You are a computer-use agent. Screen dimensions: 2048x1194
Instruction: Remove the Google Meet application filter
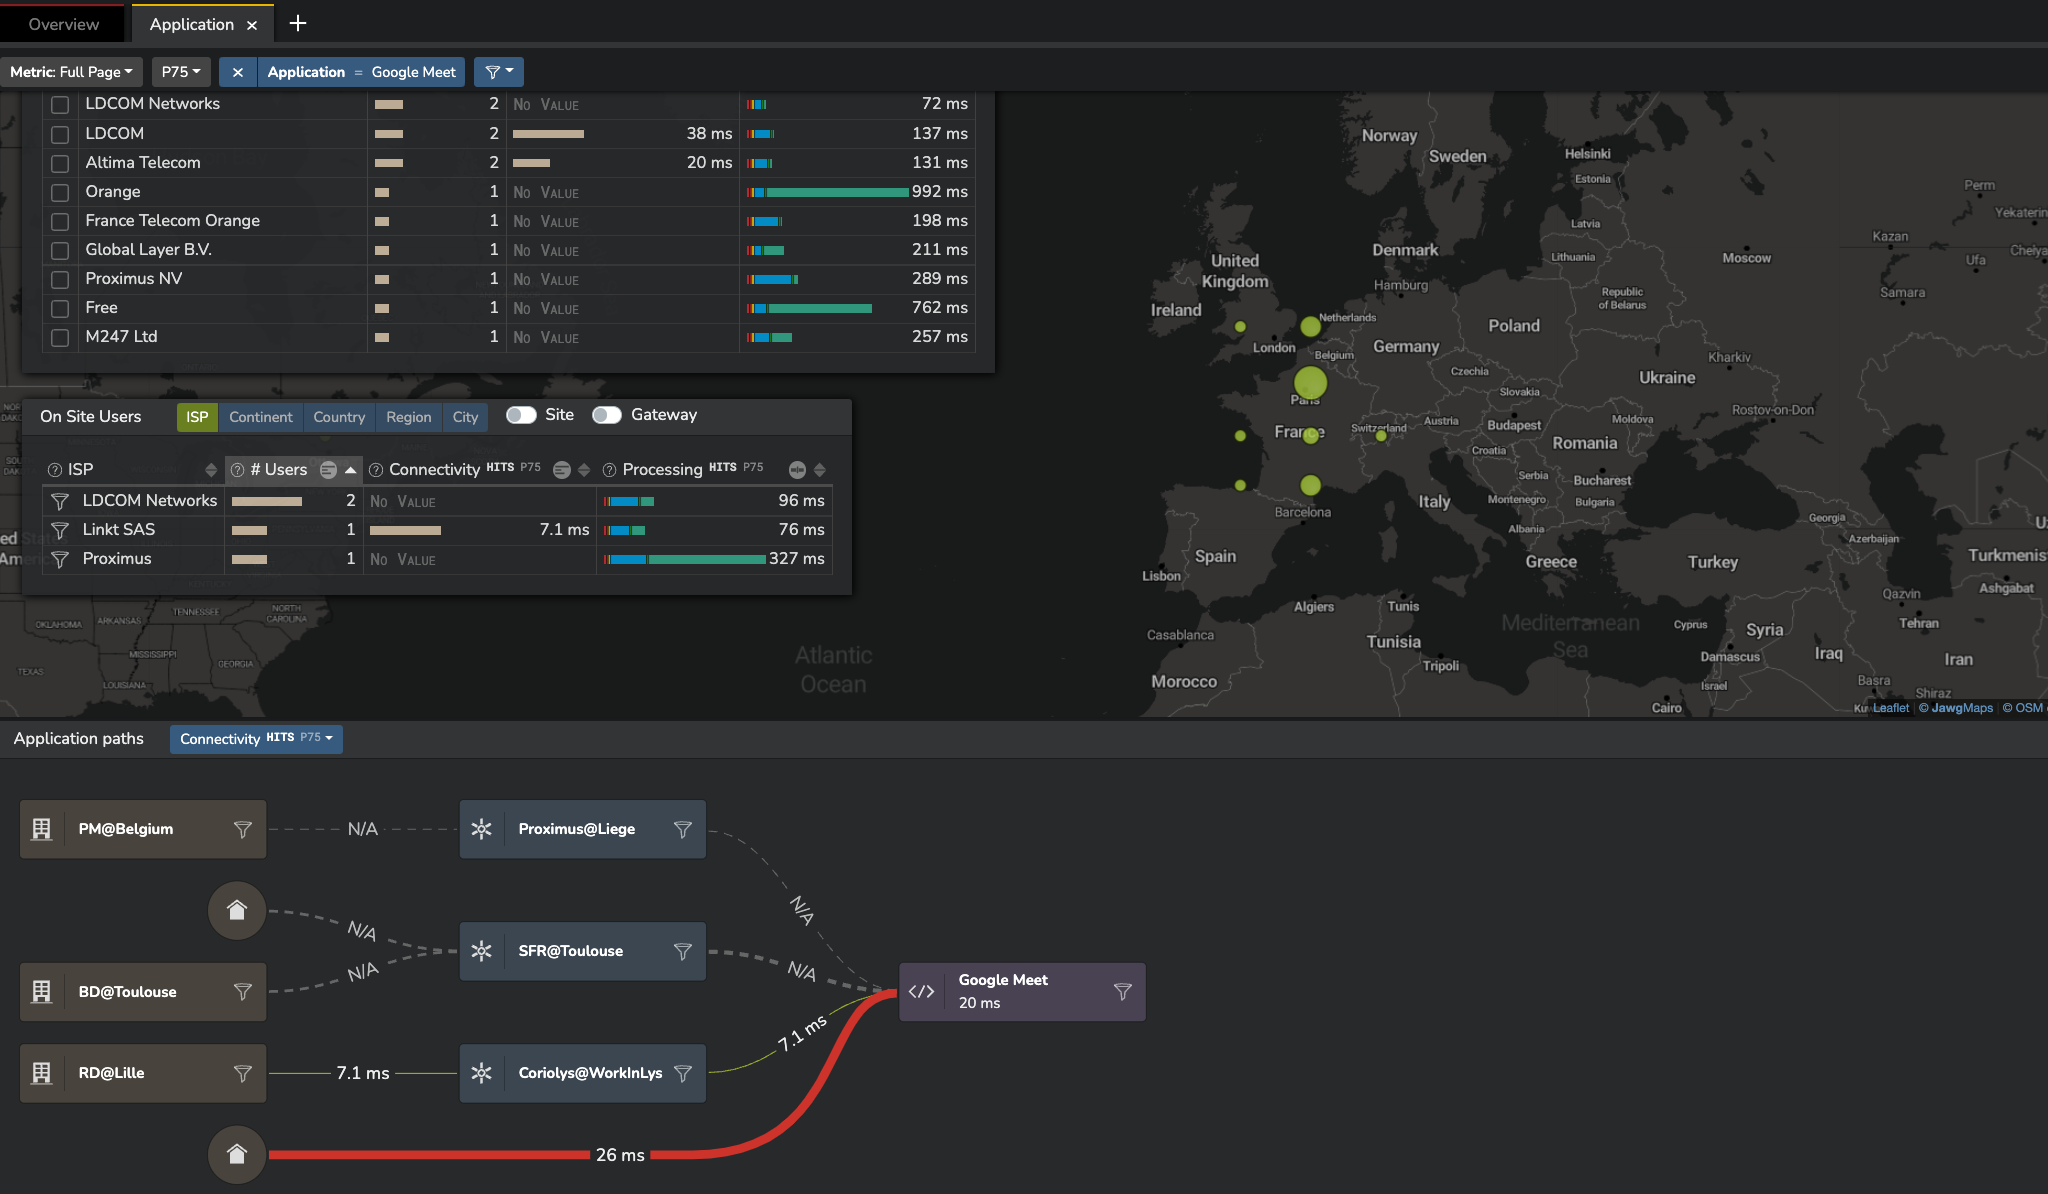pyautogui.click(x=238, y=71)
